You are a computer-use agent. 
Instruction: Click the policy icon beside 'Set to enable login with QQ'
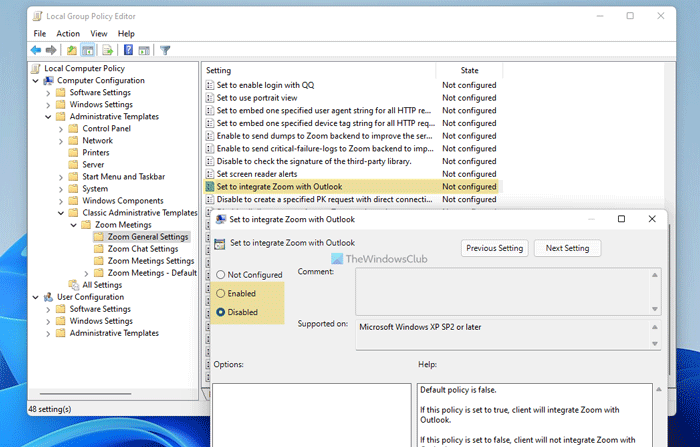209,85
